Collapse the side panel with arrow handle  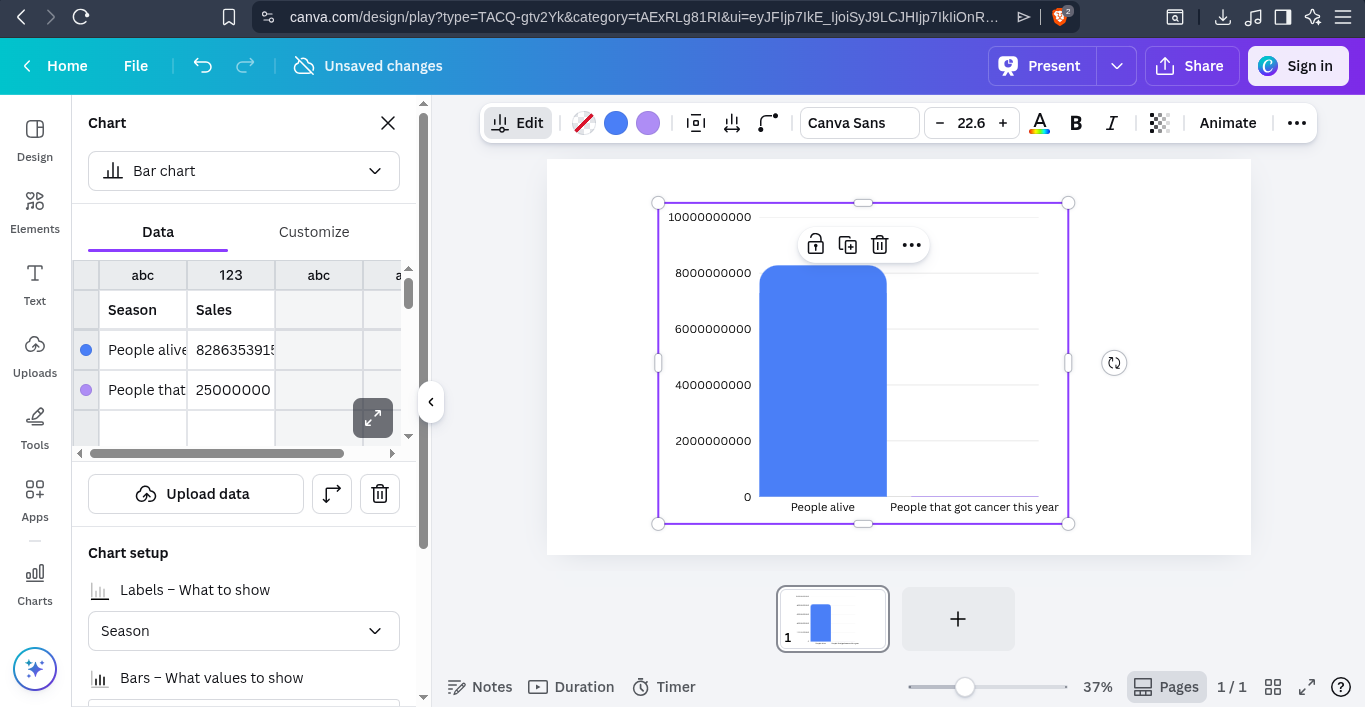tap(431, 402)
